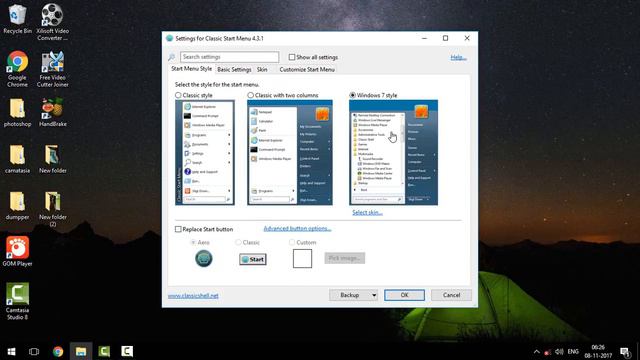The height and width of the screenshot is (360, 640).
Task: Expand the Backup dropdown arrow
Action: click(374, 295)
